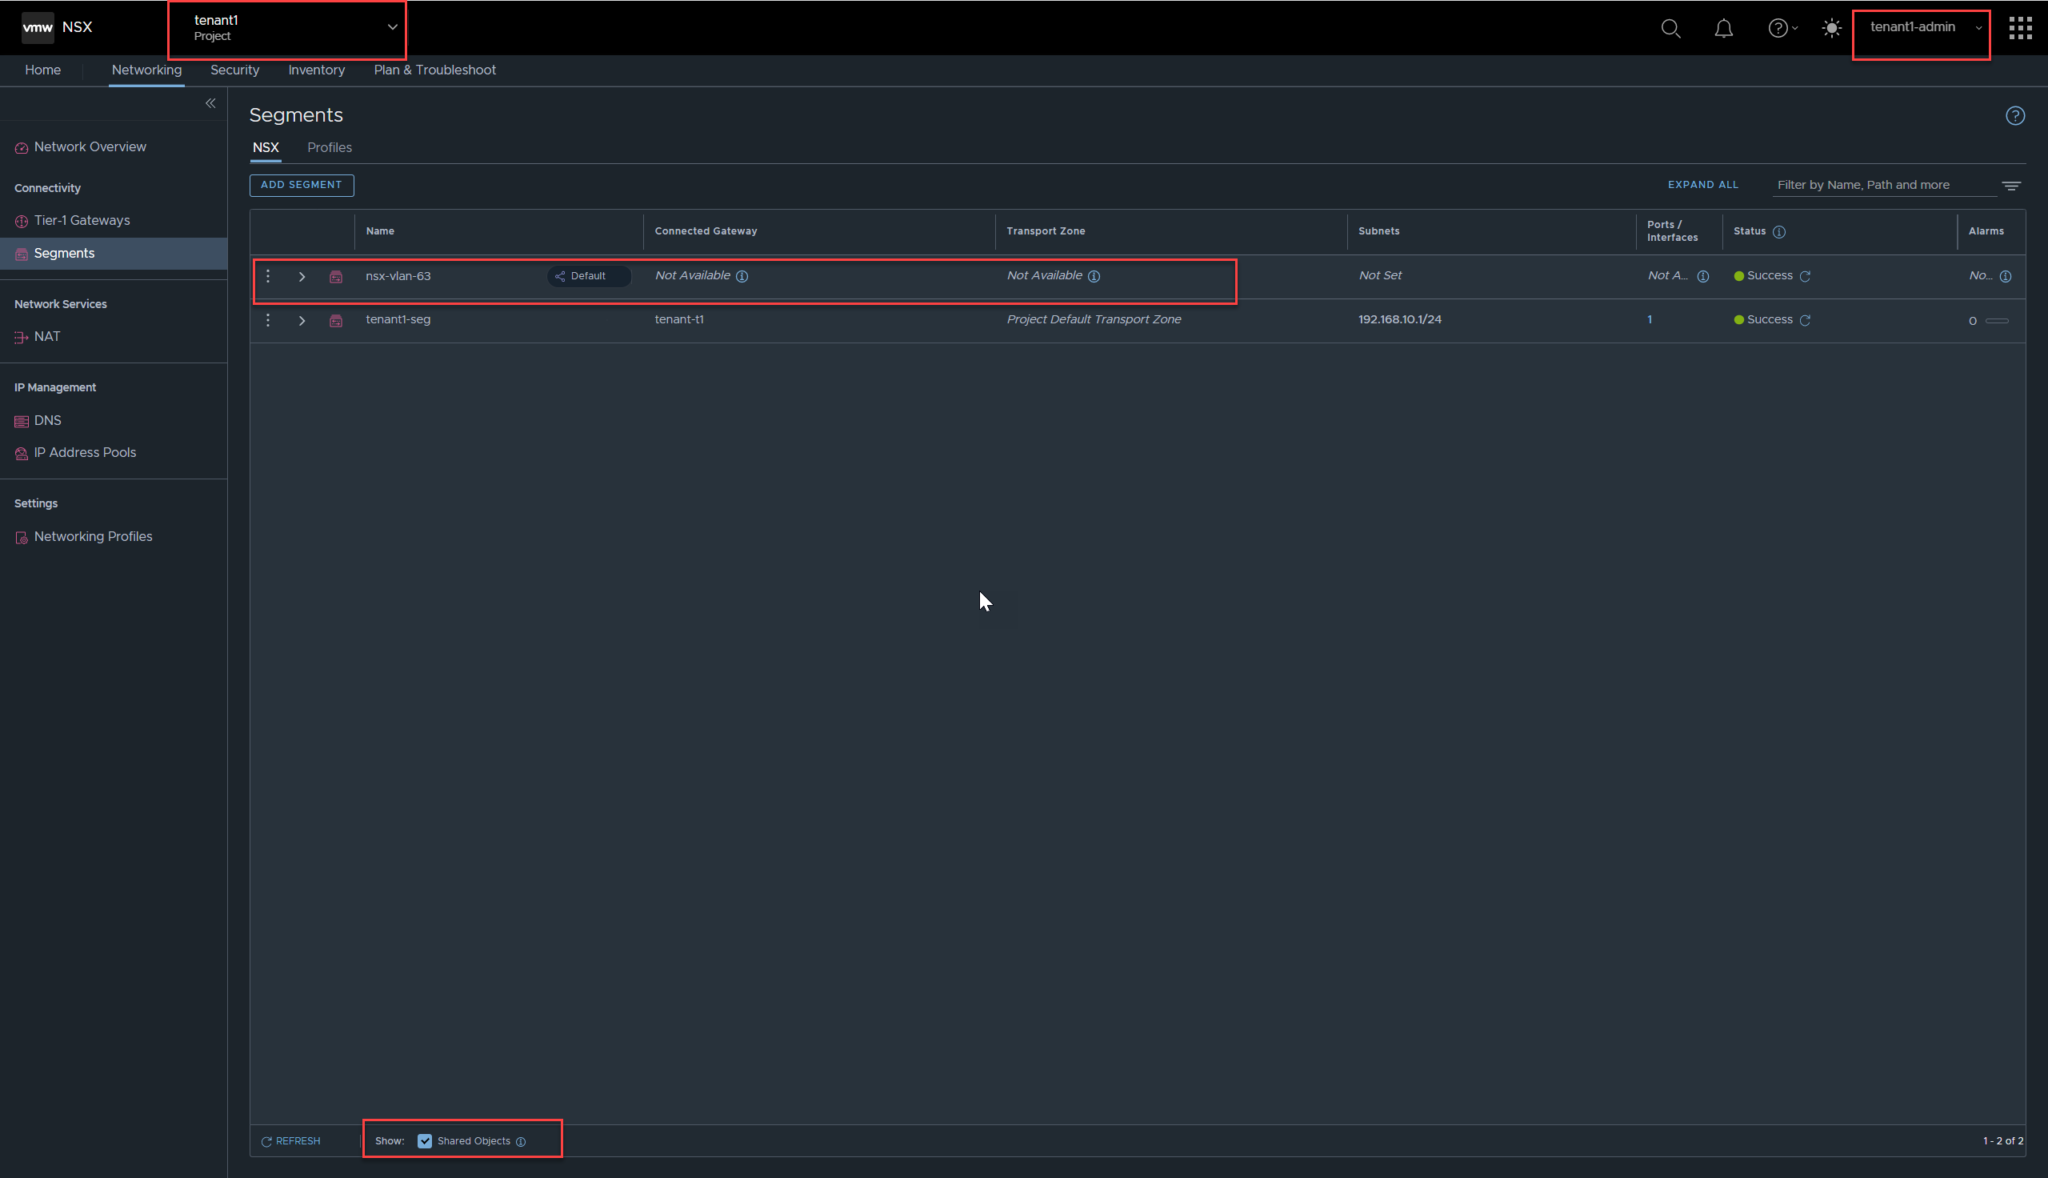The width and height of the screenshot is (2048, 1178).
Task: Click the filter by Name, Path input
Action: pos(1884,185)
